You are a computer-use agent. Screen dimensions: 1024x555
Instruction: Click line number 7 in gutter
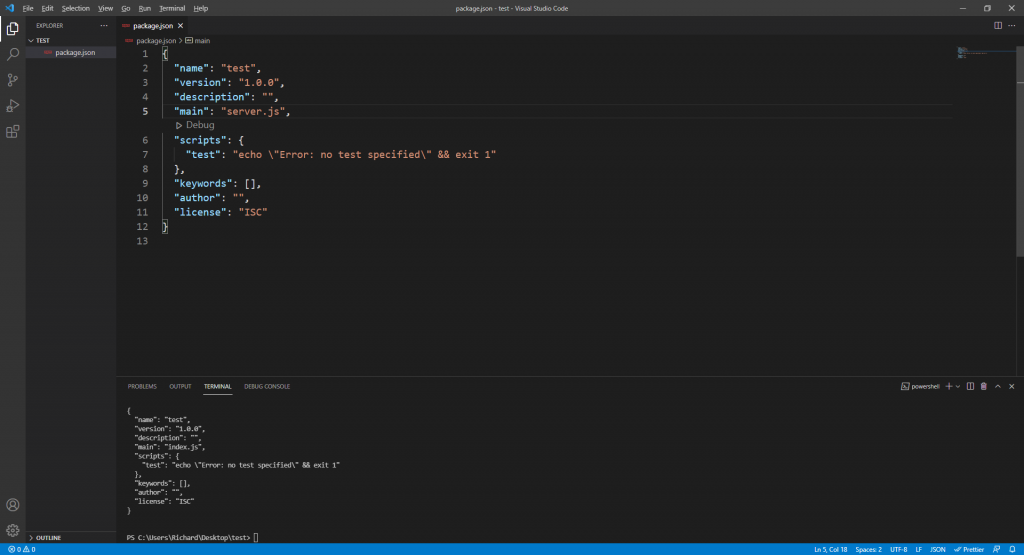click(x=145, y=155)
